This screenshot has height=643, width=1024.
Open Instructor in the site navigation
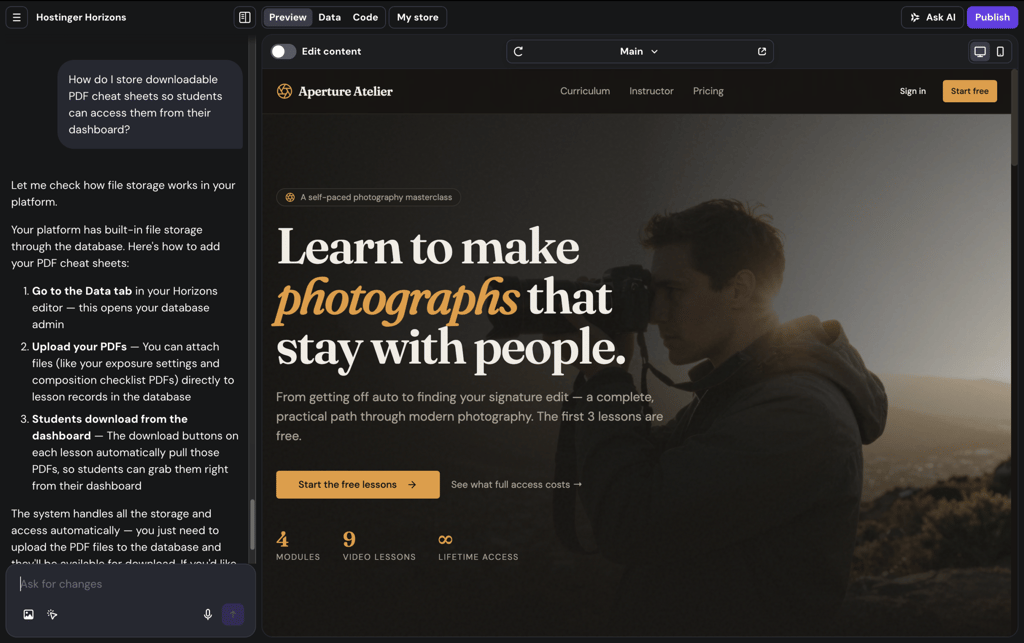651,91
